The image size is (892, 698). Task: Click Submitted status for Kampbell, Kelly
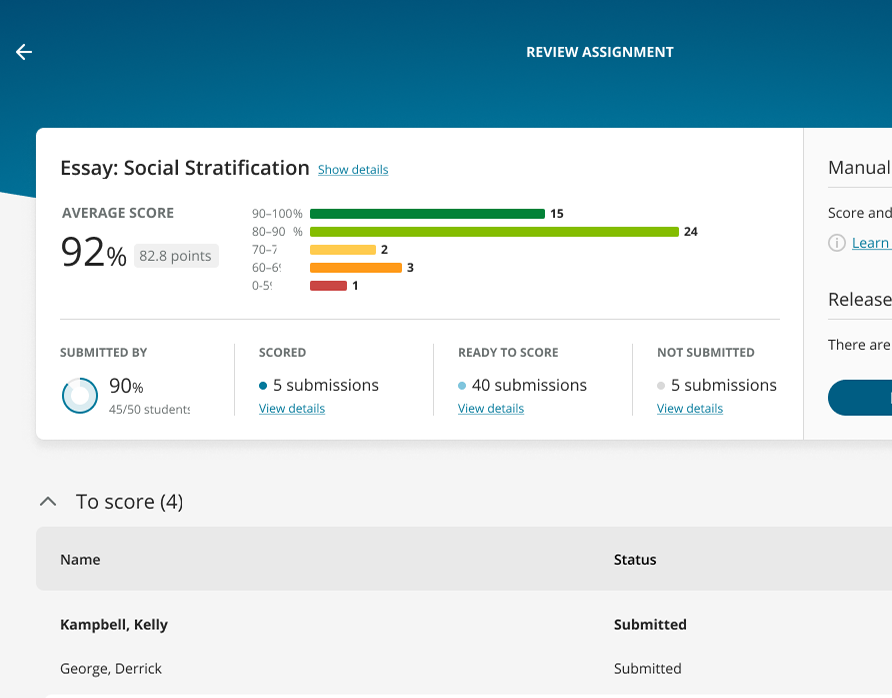(650, 625)
